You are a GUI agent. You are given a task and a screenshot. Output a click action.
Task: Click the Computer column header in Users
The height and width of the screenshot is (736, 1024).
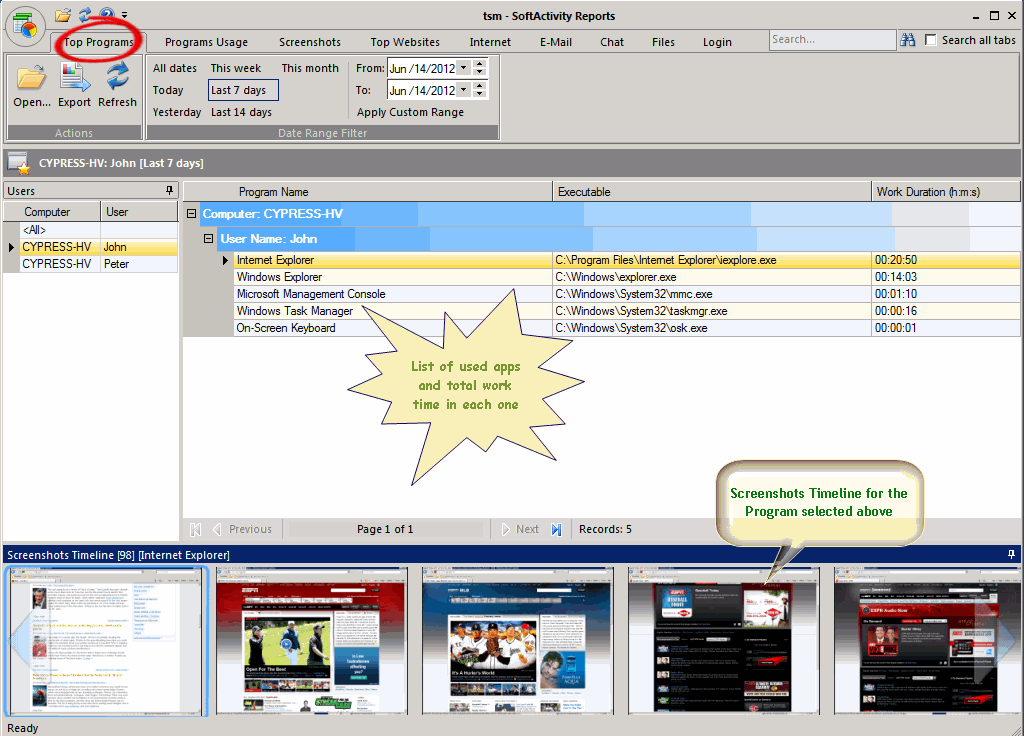52,212
